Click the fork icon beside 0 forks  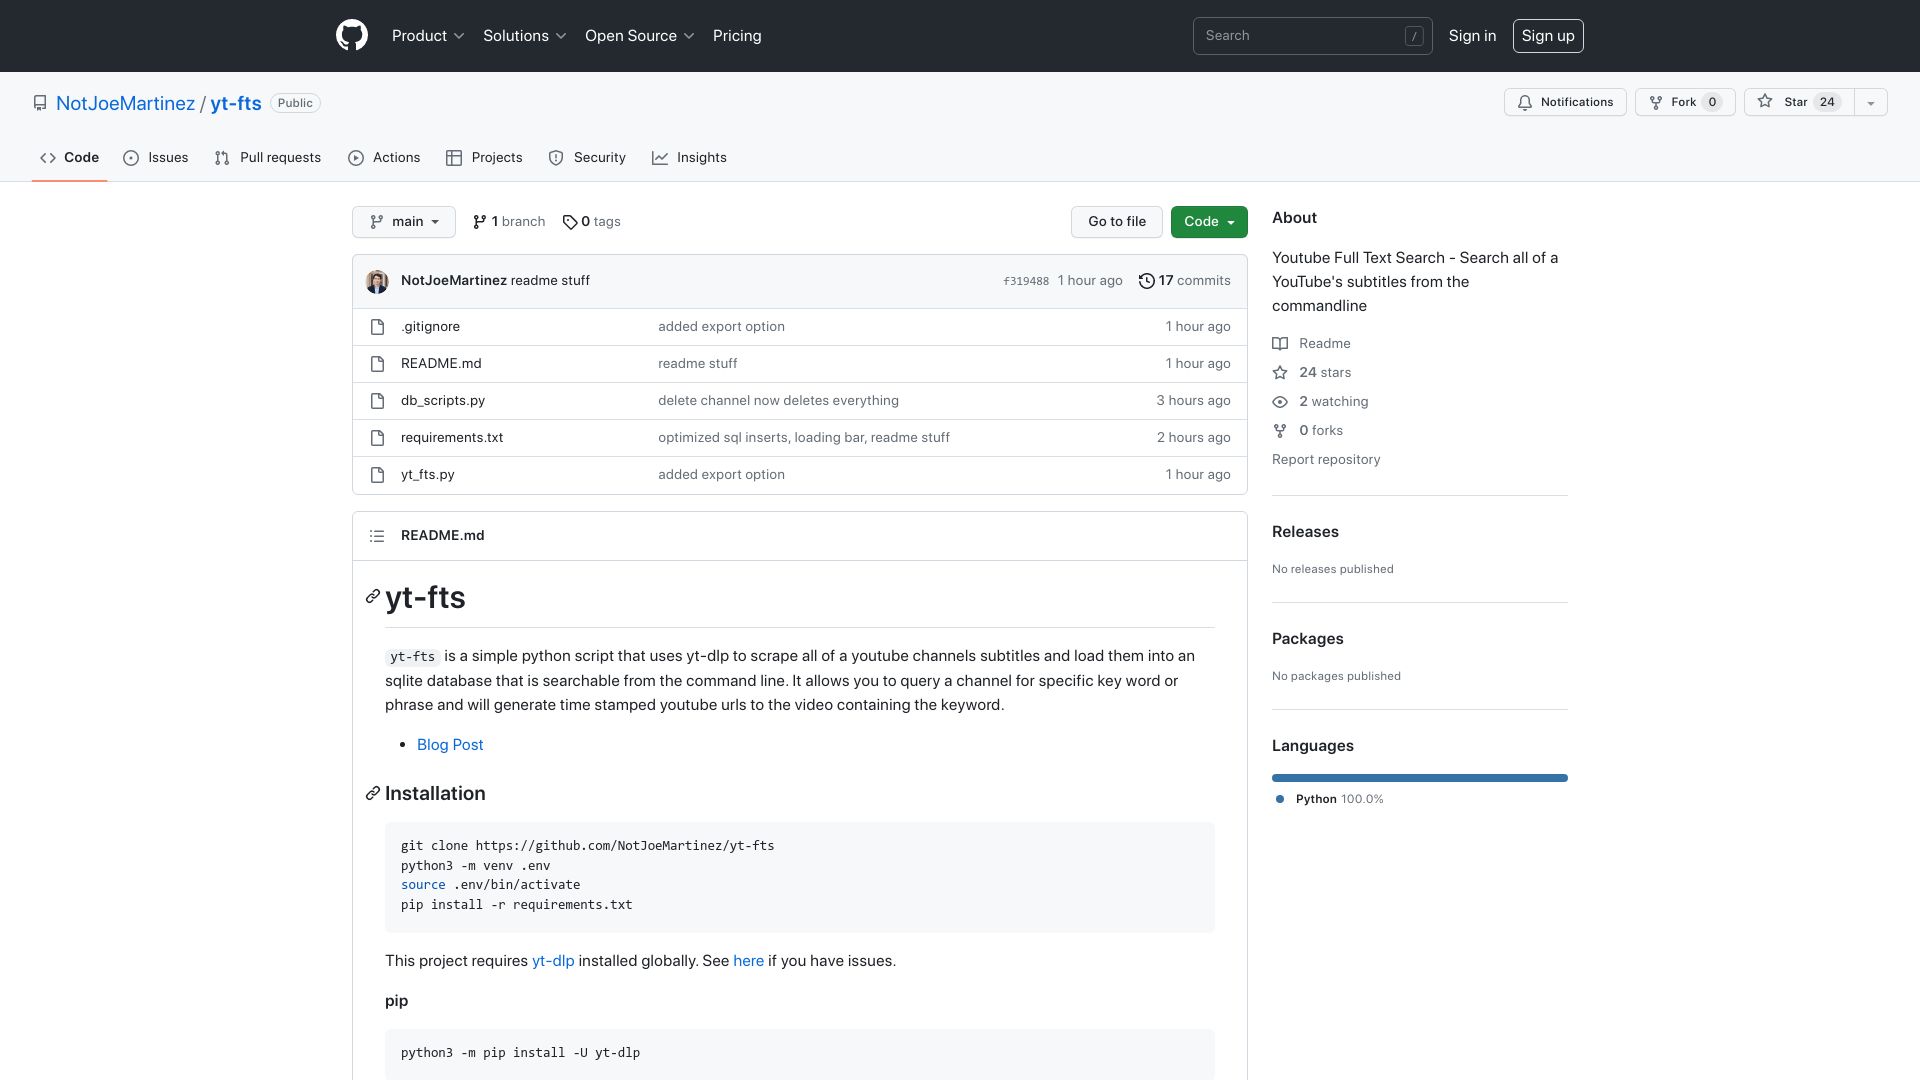pyautogui.click(x=1280, y=431)
